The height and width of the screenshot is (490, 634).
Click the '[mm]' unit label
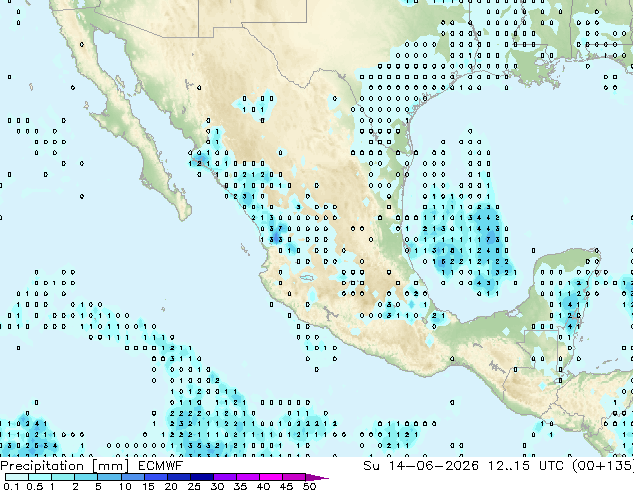tap(111, 466)
